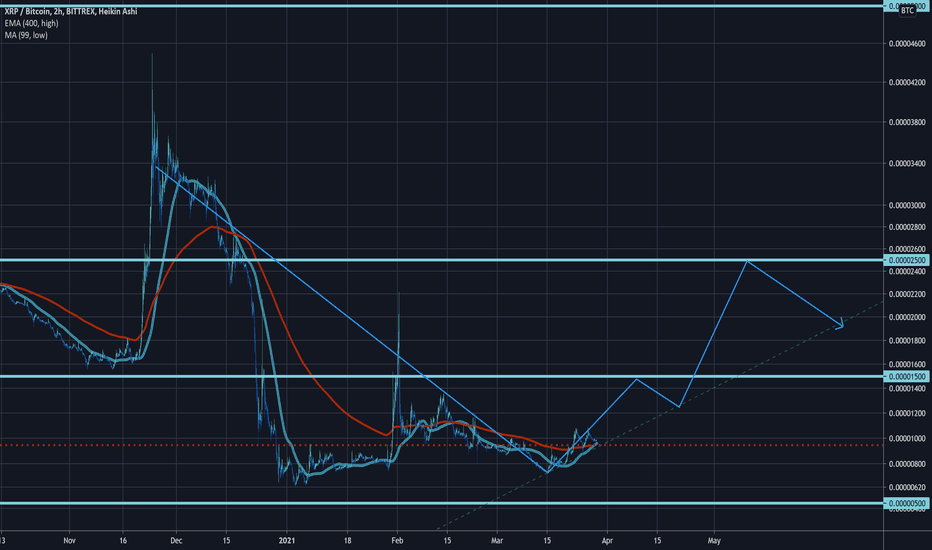This screenshot has height=550, width=932.
Task: Select the horizontal line at 0.00002500 level
Action: (442, 260)
